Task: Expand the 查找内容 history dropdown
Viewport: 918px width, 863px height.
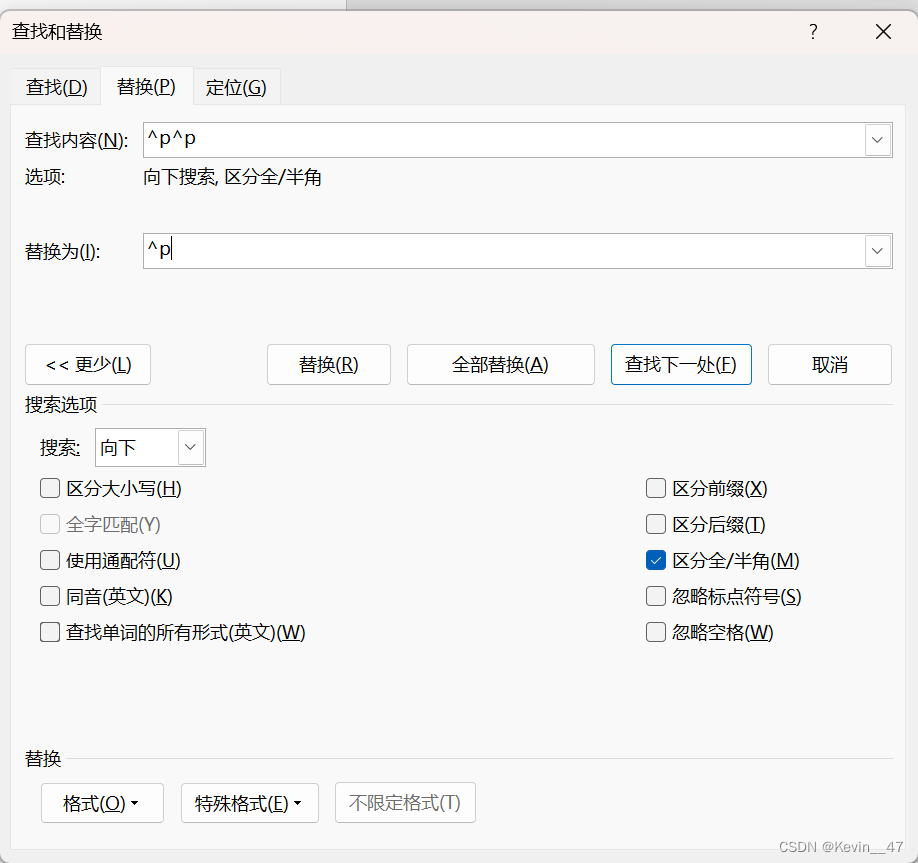Action: [878, 140]
